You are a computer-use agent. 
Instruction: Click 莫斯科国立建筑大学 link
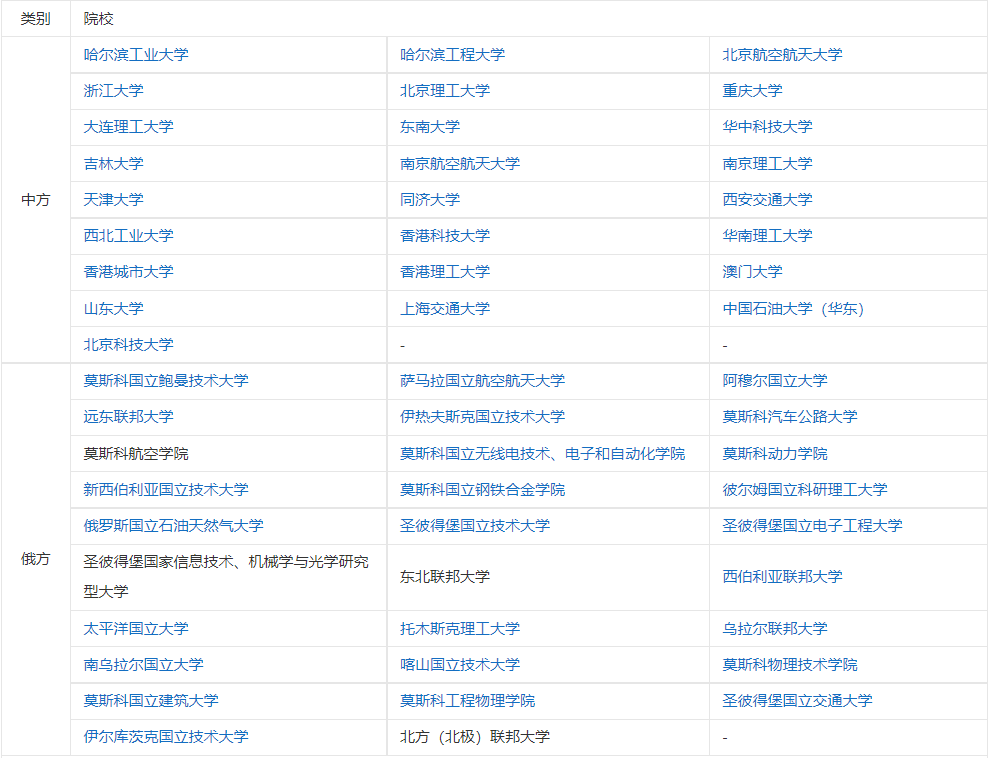click(151, 700)
